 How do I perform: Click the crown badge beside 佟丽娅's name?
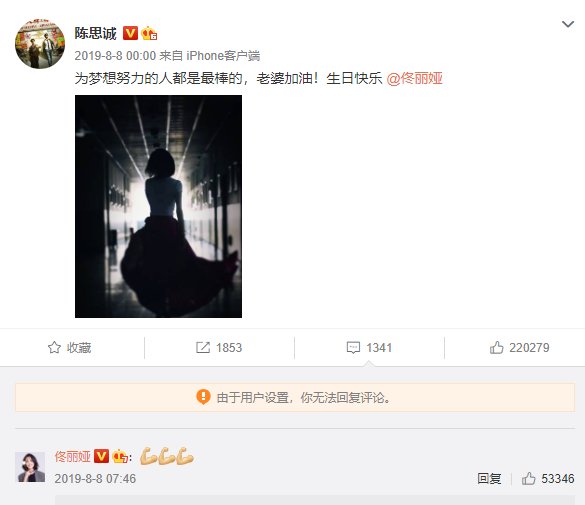120,456
